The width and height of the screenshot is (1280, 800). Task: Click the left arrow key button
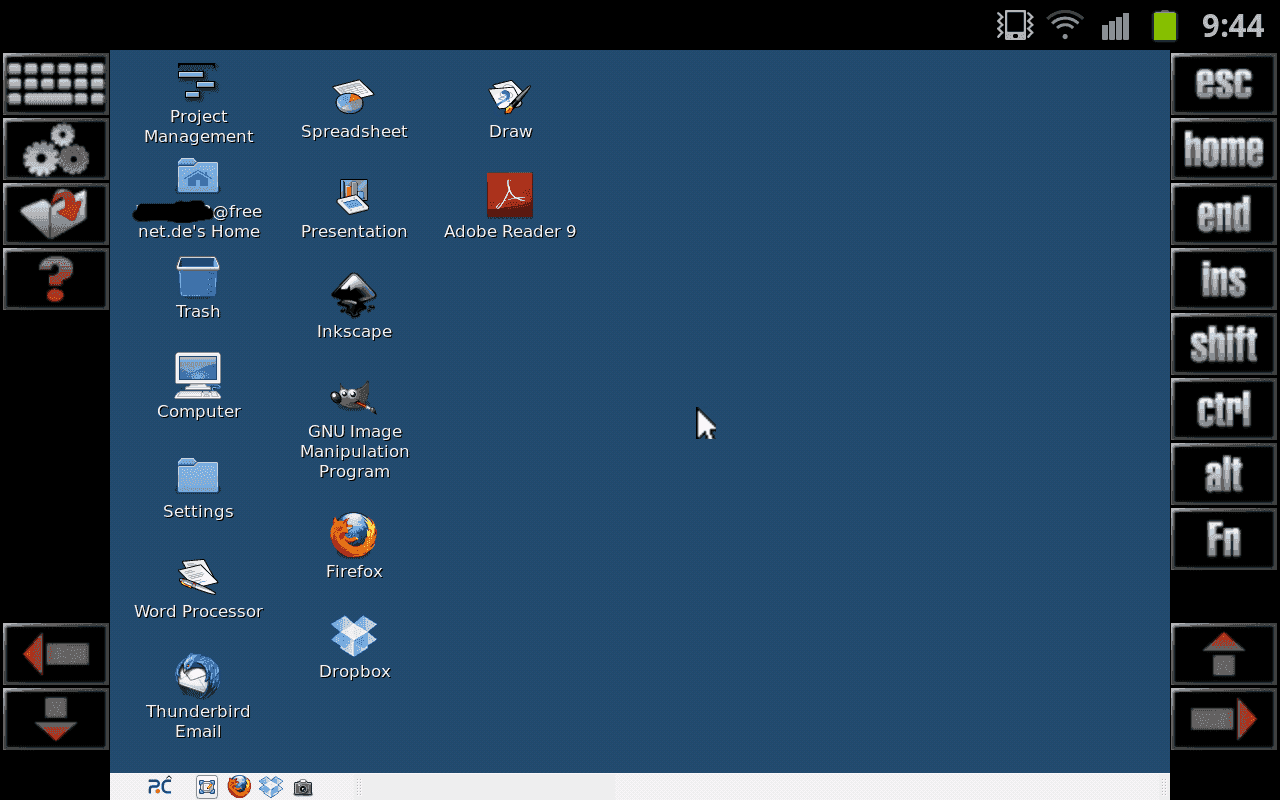pos(56,654)
